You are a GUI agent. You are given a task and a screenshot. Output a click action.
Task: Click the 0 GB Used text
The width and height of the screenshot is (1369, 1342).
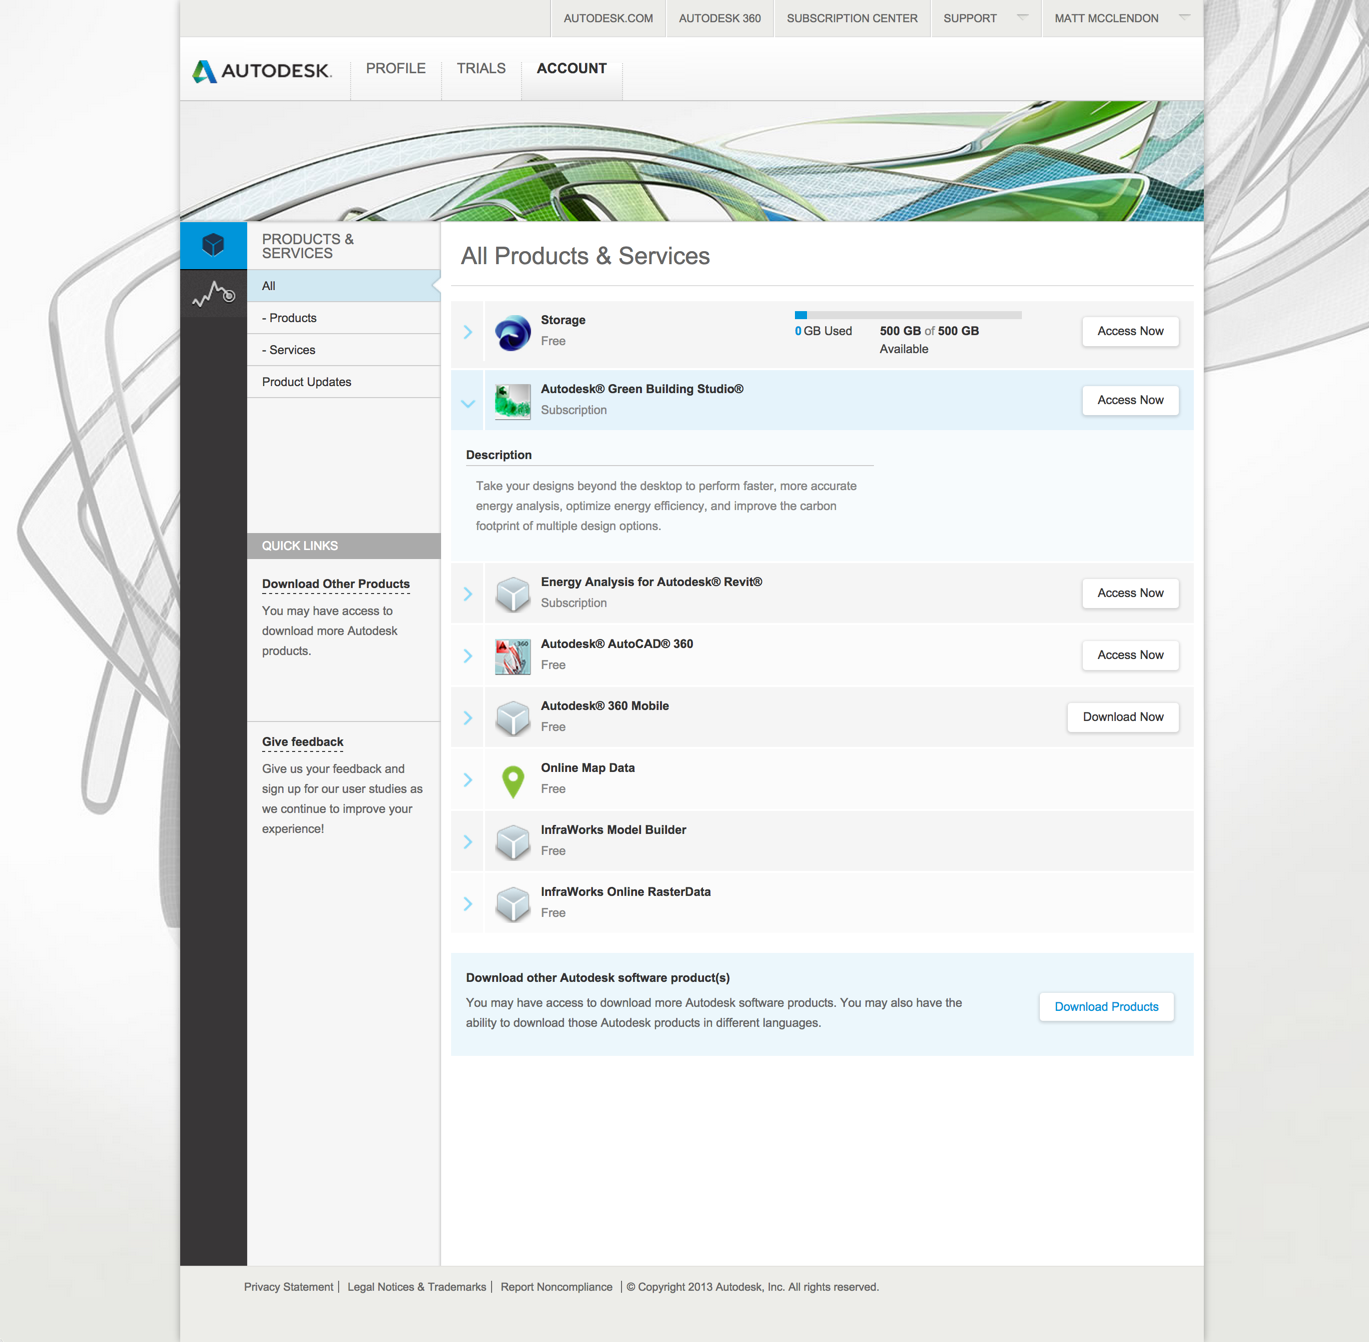pos(824,331)
